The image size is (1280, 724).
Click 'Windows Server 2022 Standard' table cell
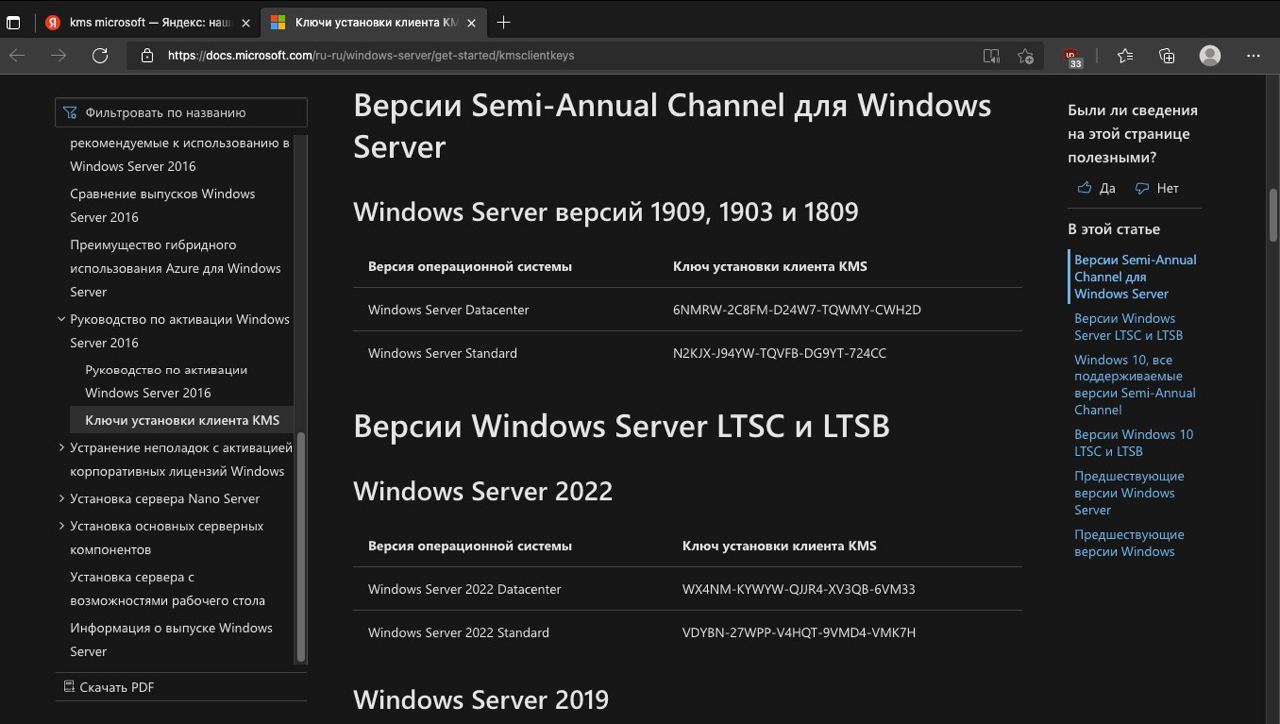458,633
